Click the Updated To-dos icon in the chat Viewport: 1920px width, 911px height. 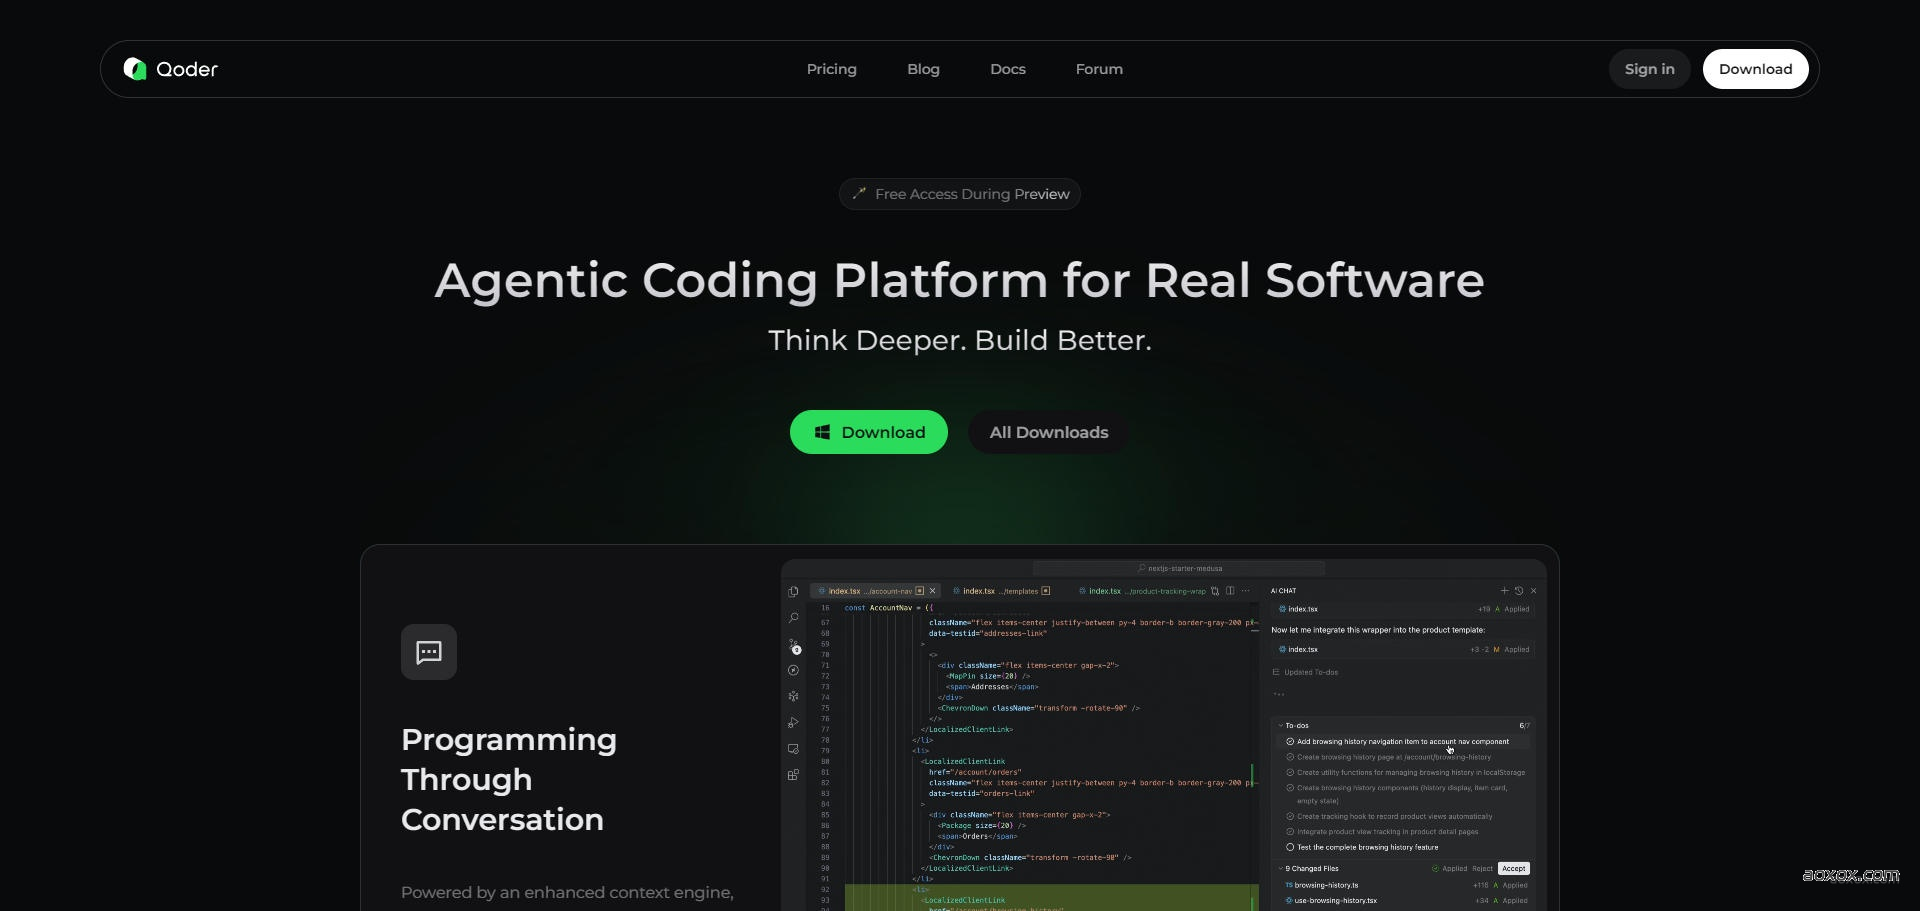[1276, 672]
